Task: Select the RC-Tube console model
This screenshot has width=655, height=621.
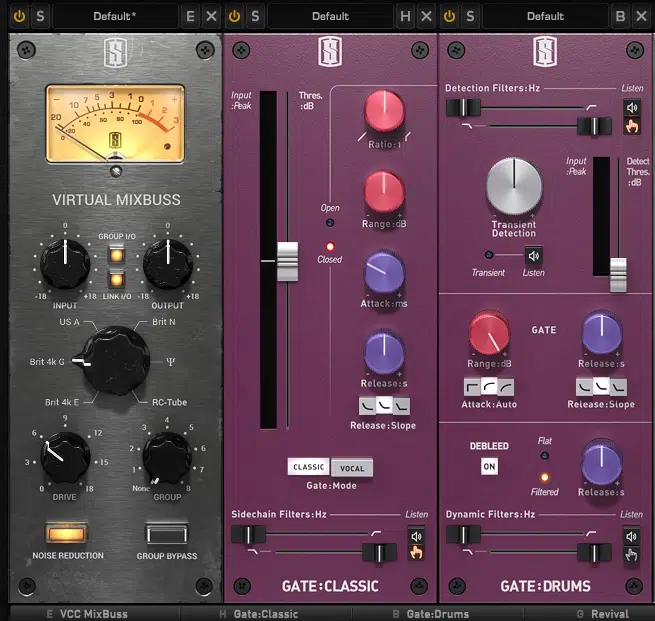Action: 169,402
